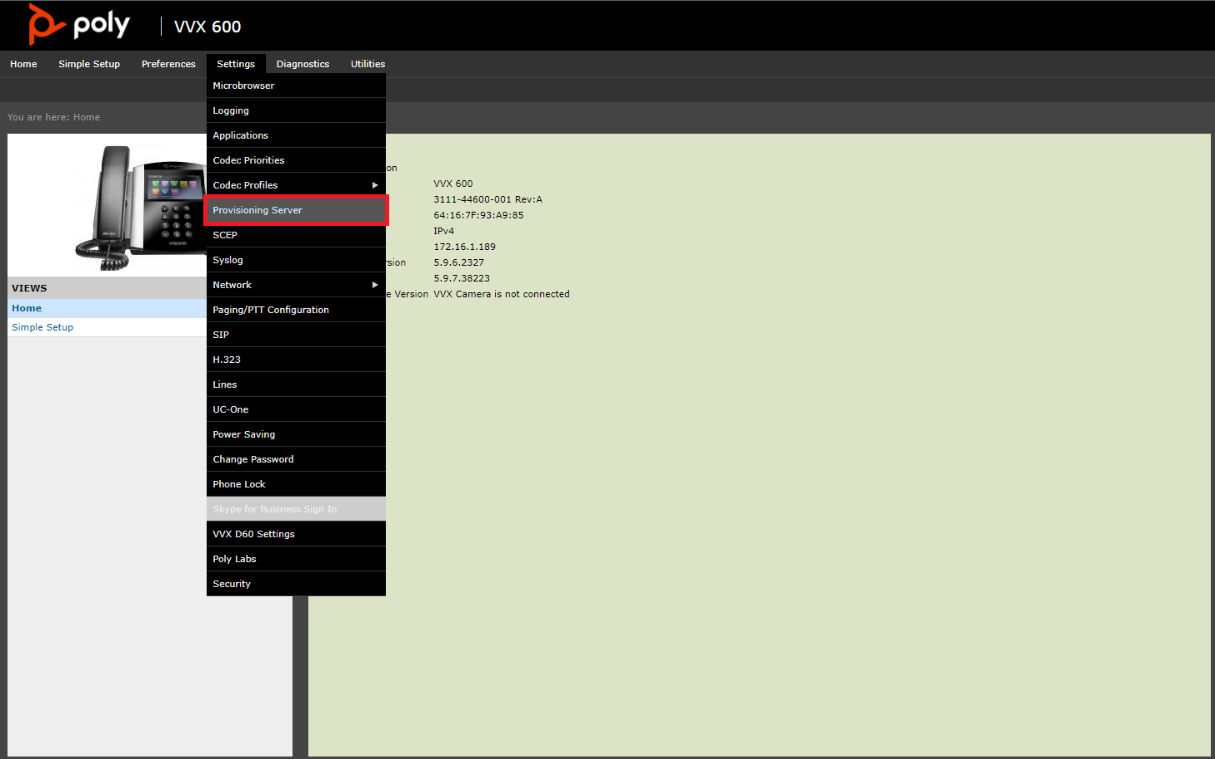Select the version value 5.9.6.2327
1215x759 pixels.
click(x=461, y=262)
